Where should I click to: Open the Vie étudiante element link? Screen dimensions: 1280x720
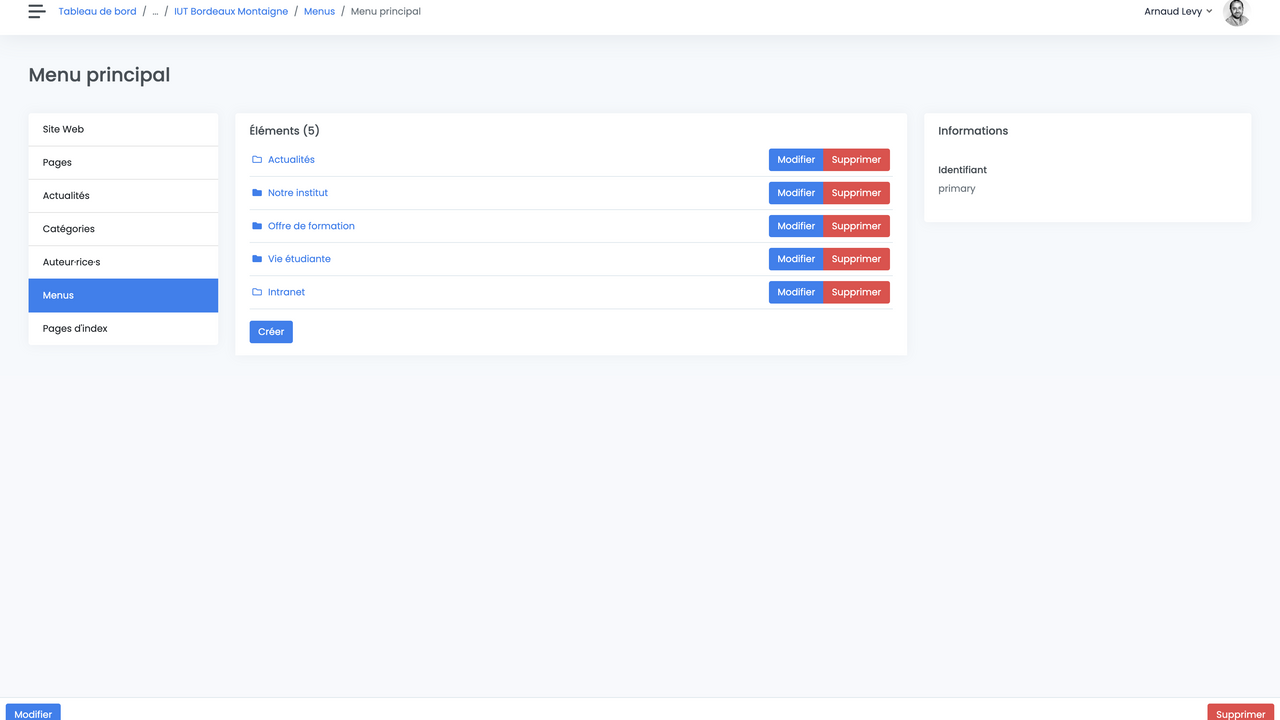(299, 259)
